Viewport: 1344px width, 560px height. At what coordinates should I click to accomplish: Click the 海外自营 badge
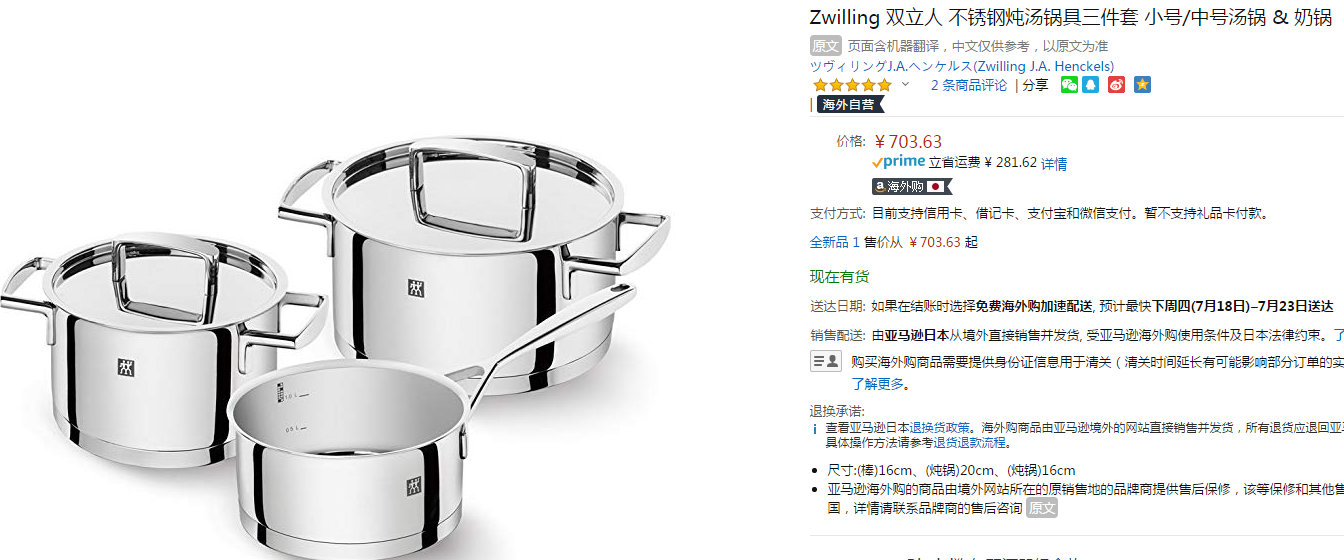tap(850, 104)
